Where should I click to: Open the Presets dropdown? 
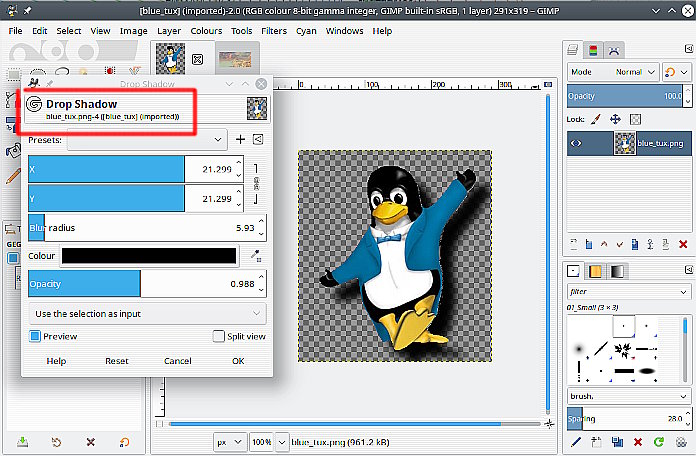click(147, 140)
